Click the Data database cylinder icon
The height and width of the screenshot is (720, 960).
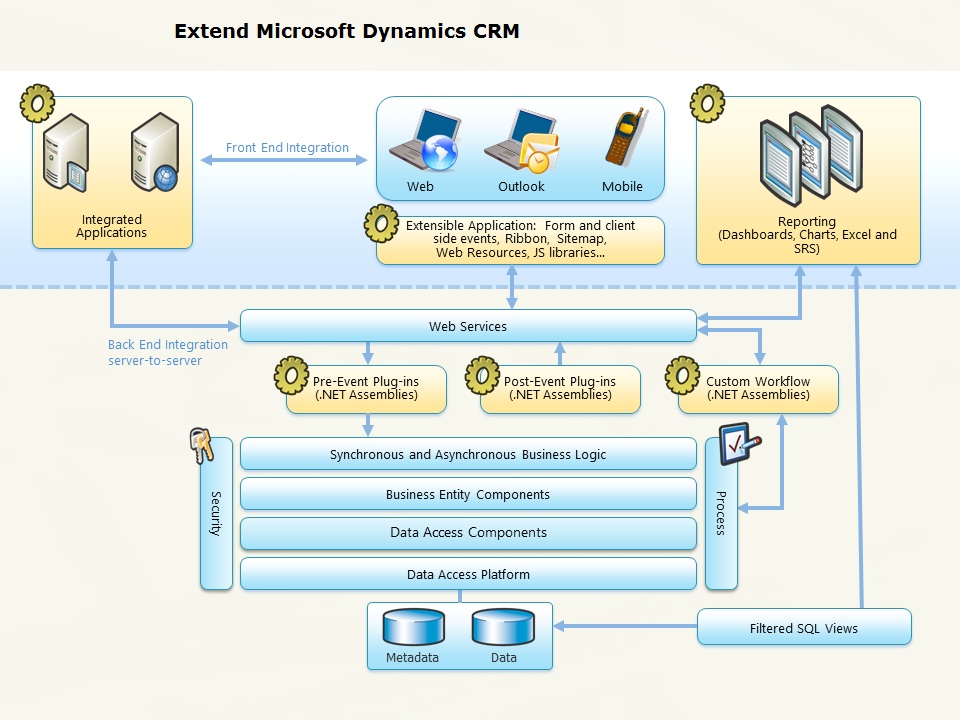(503, 627)
